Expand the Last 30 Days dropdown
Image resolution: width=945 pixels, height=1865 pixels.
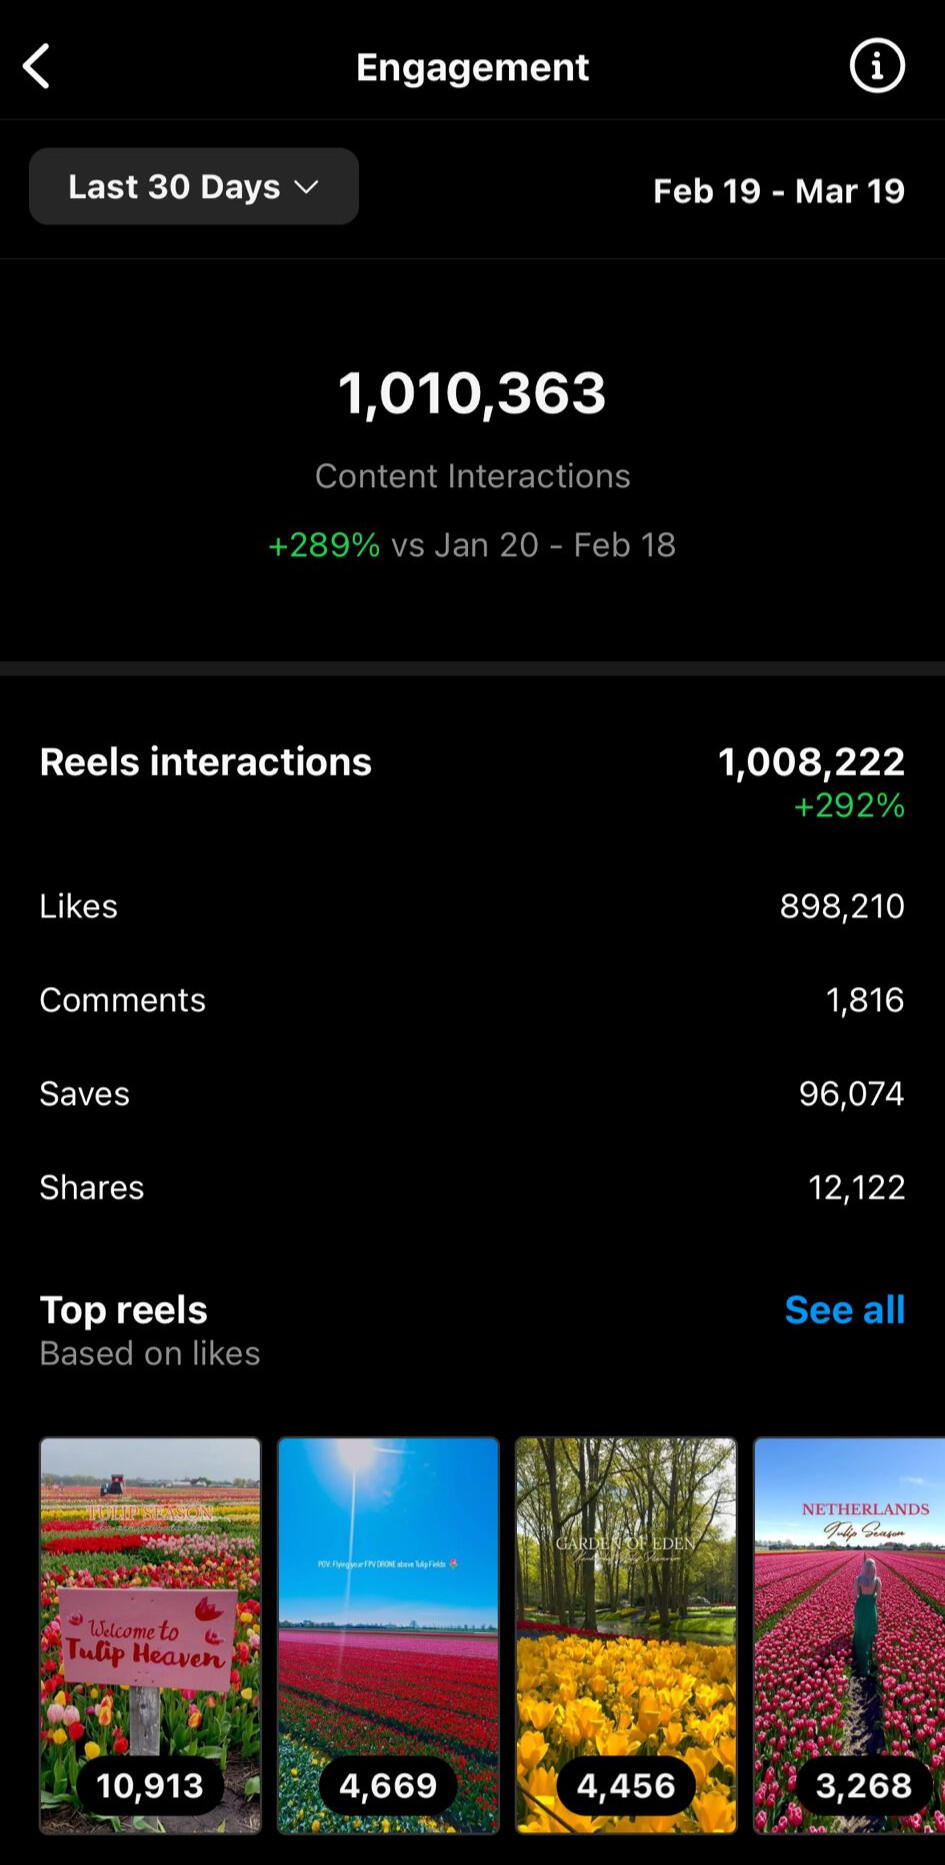point(193,187)
